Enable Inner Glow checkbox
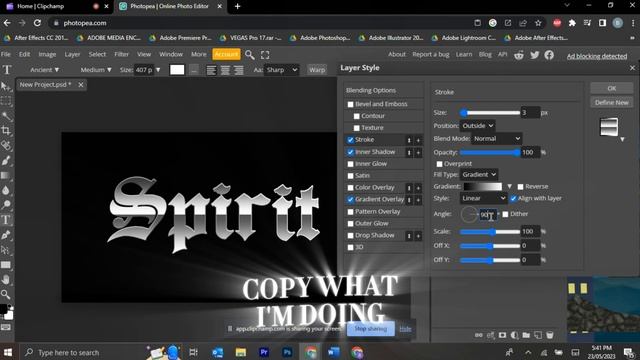 coord(350,164)
